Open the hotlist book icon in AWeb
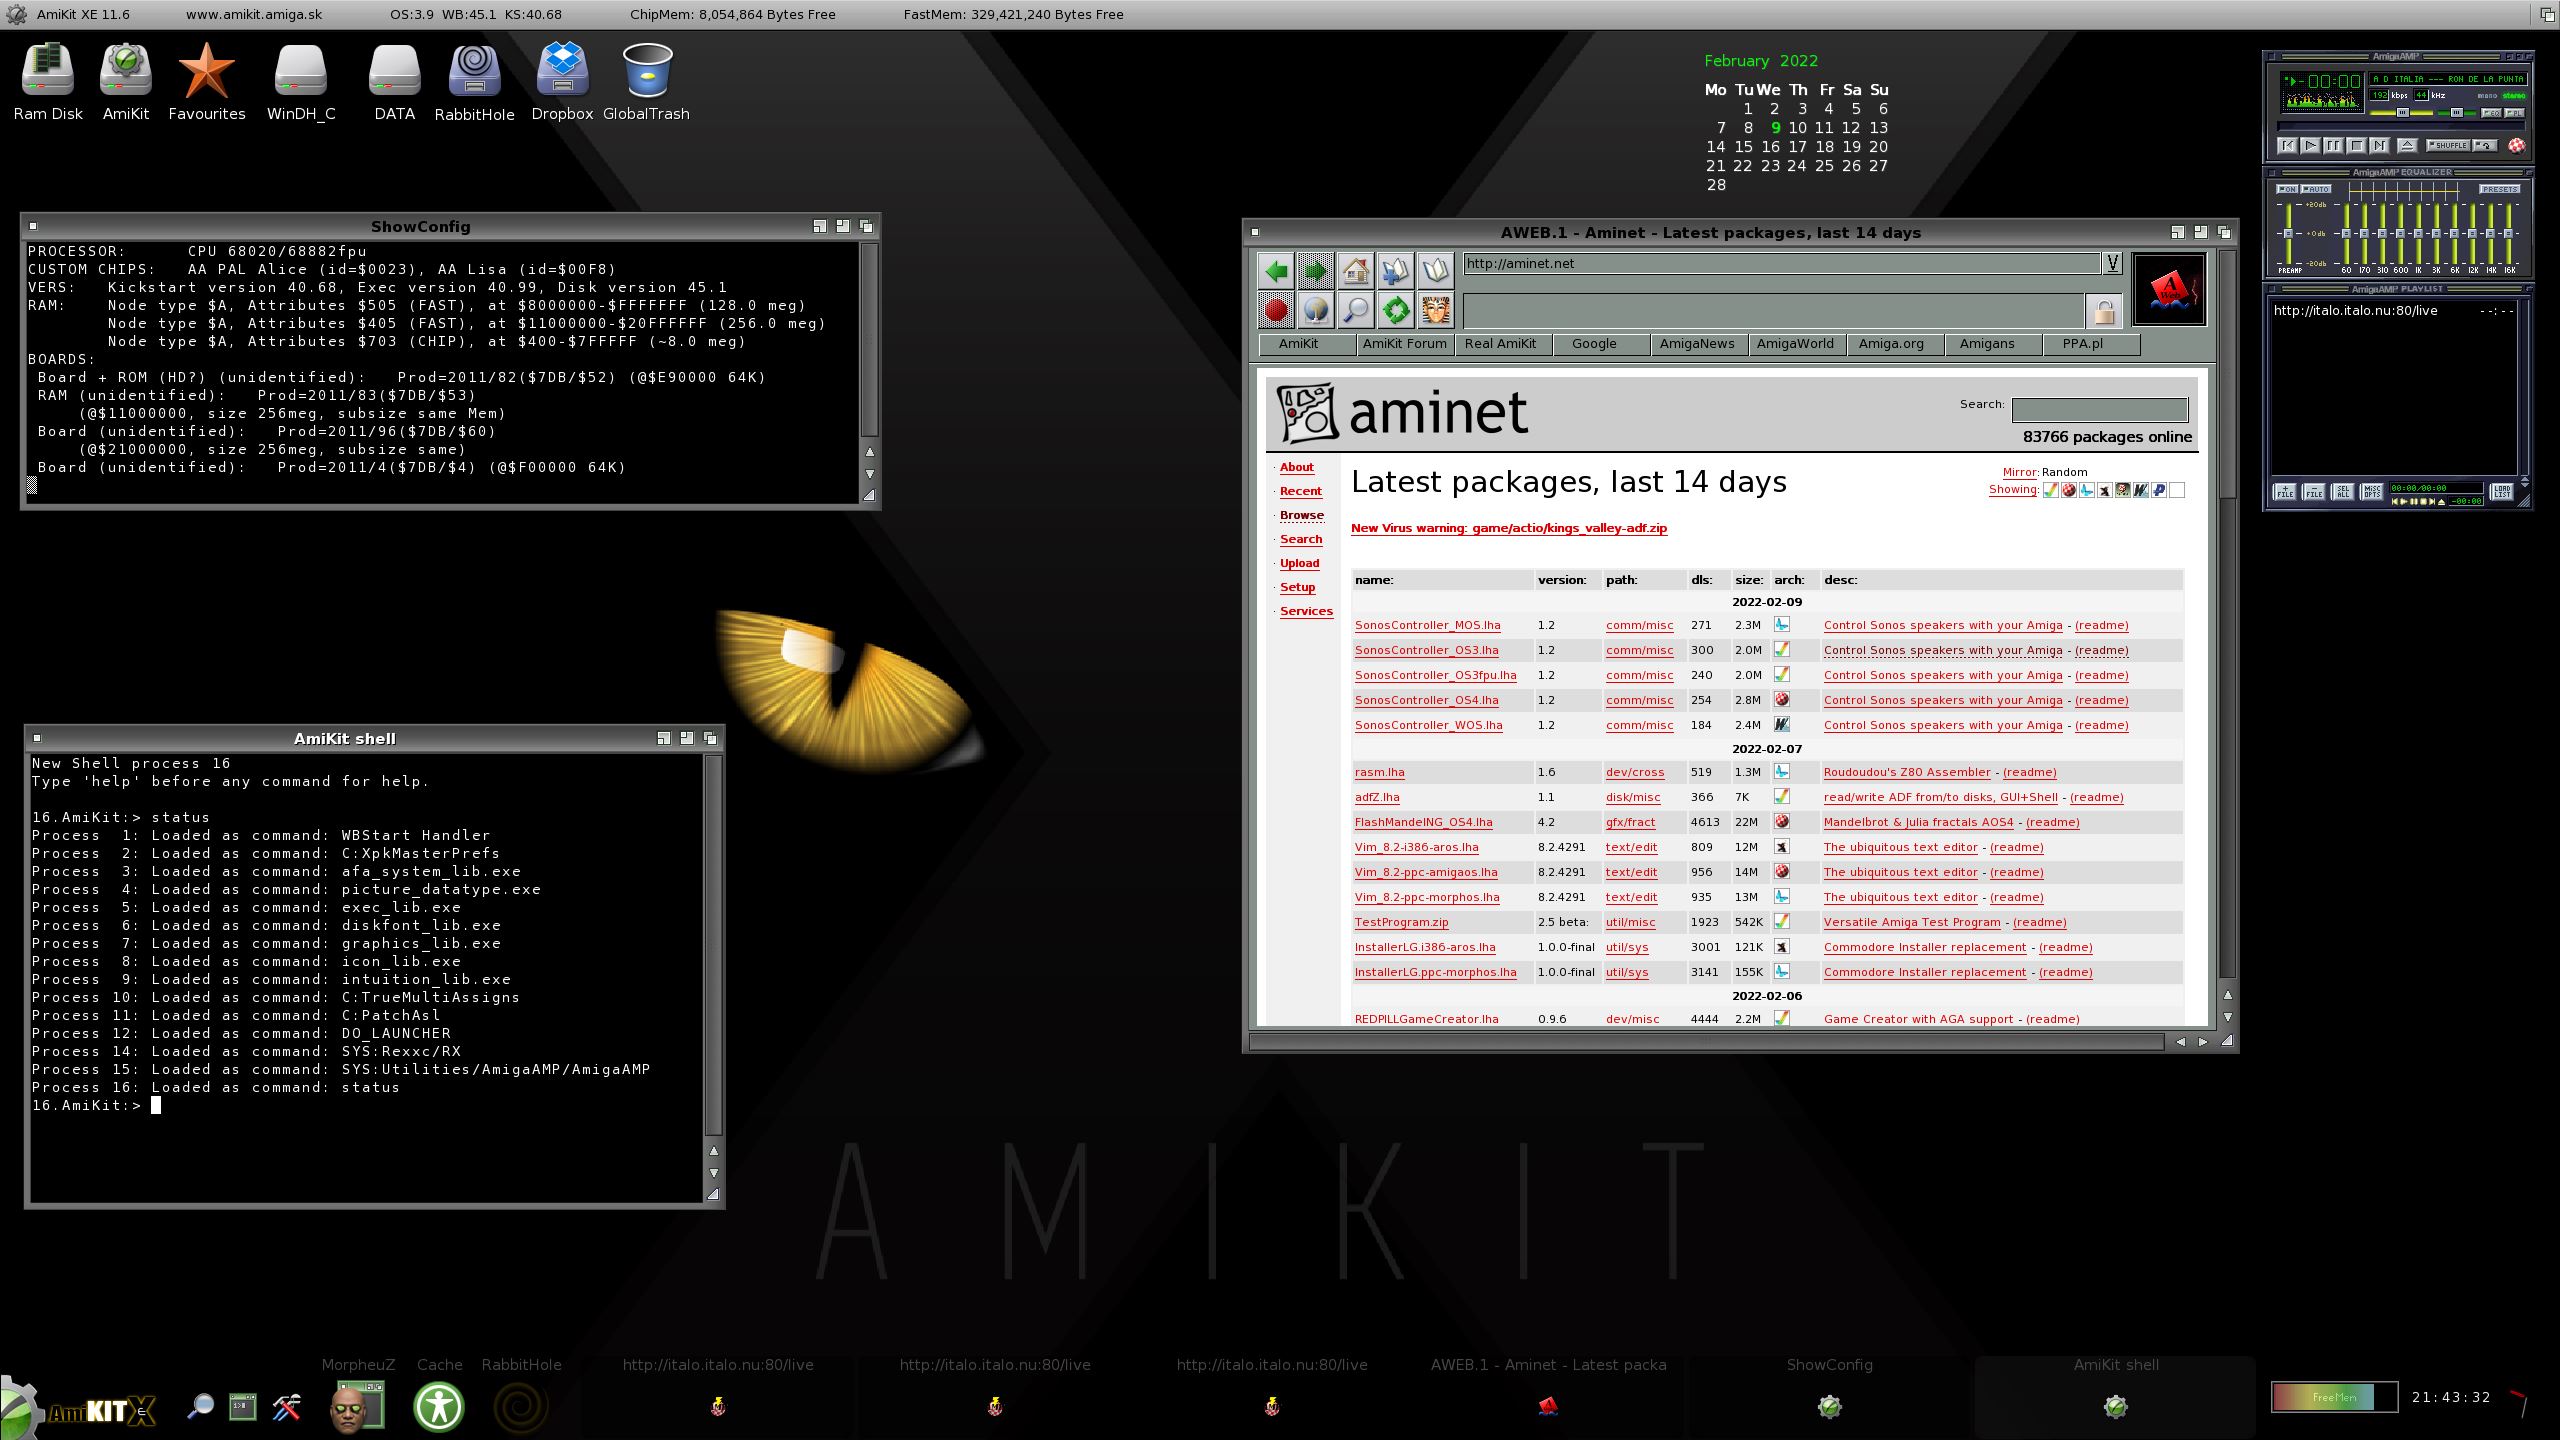Screen dimensions: 2560x1440 click(x=1436, y=271)
